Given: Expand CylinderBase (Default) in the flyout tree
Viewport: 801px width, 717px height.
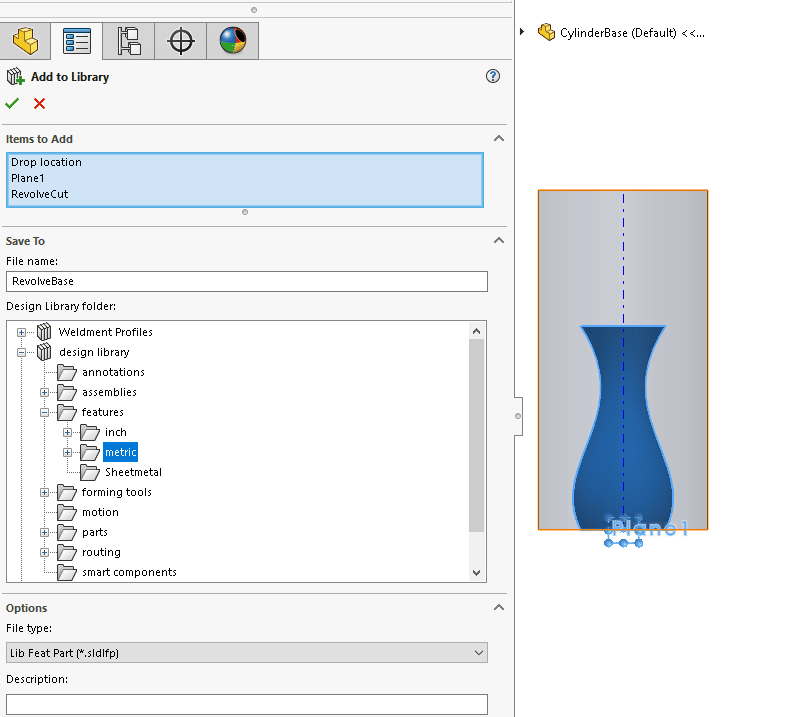Looking at the screenshot, I should tap(522, 31).
